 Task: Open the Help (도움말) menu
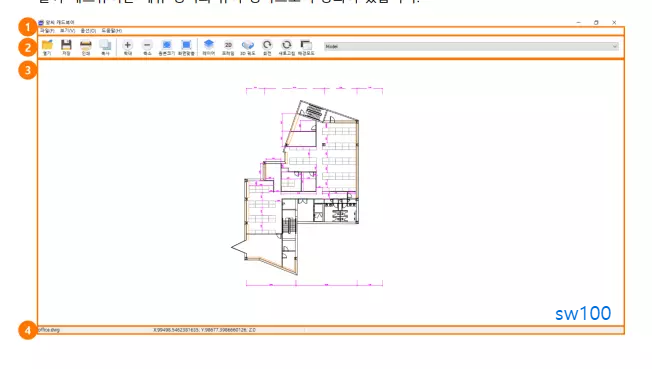click(x=112, y=31)
